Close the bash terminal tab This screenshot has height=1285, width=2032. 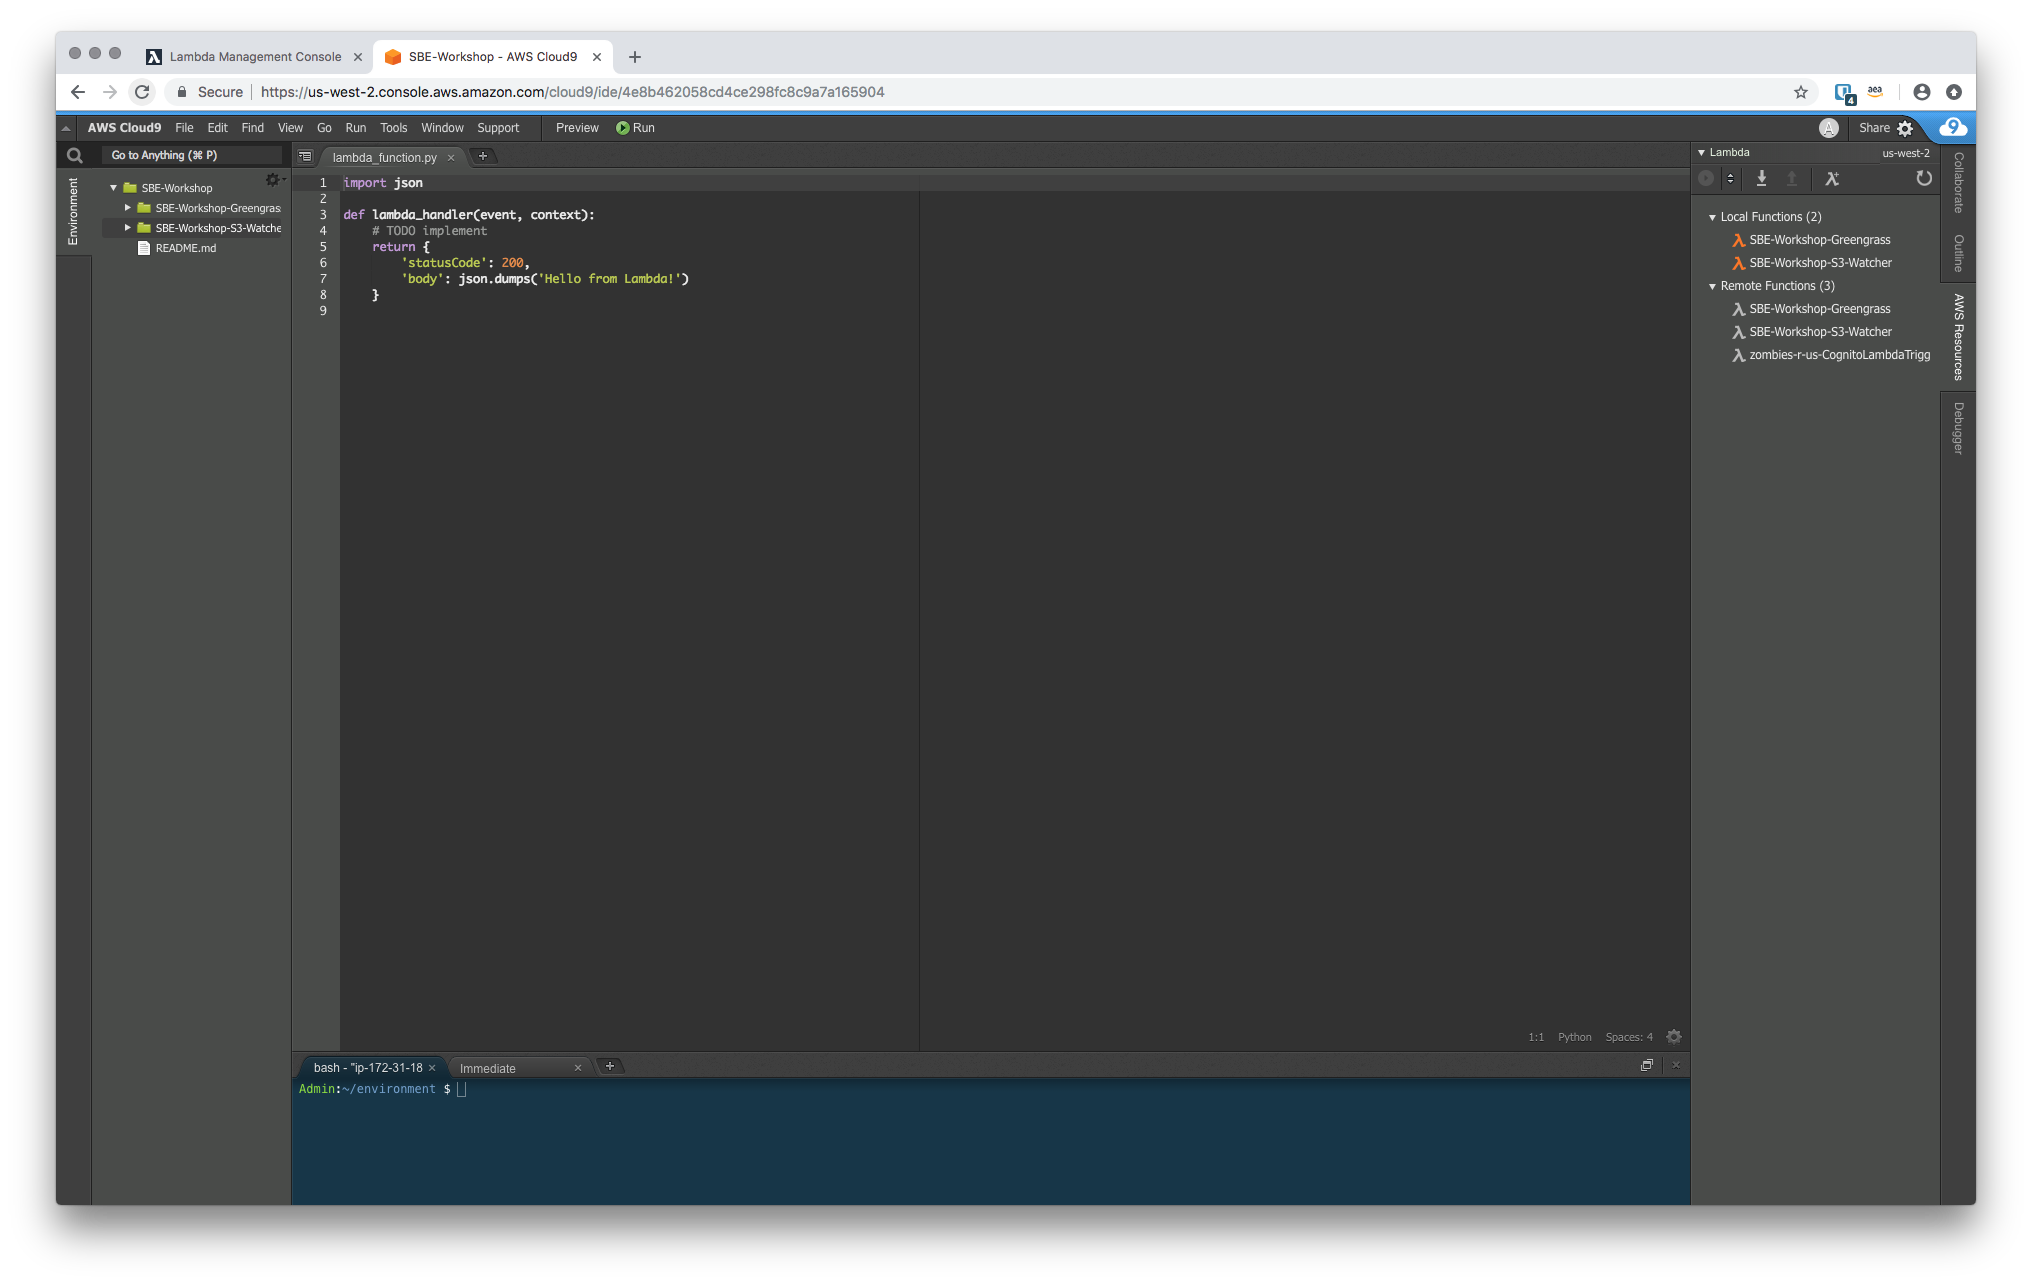tap(432, 1068)
